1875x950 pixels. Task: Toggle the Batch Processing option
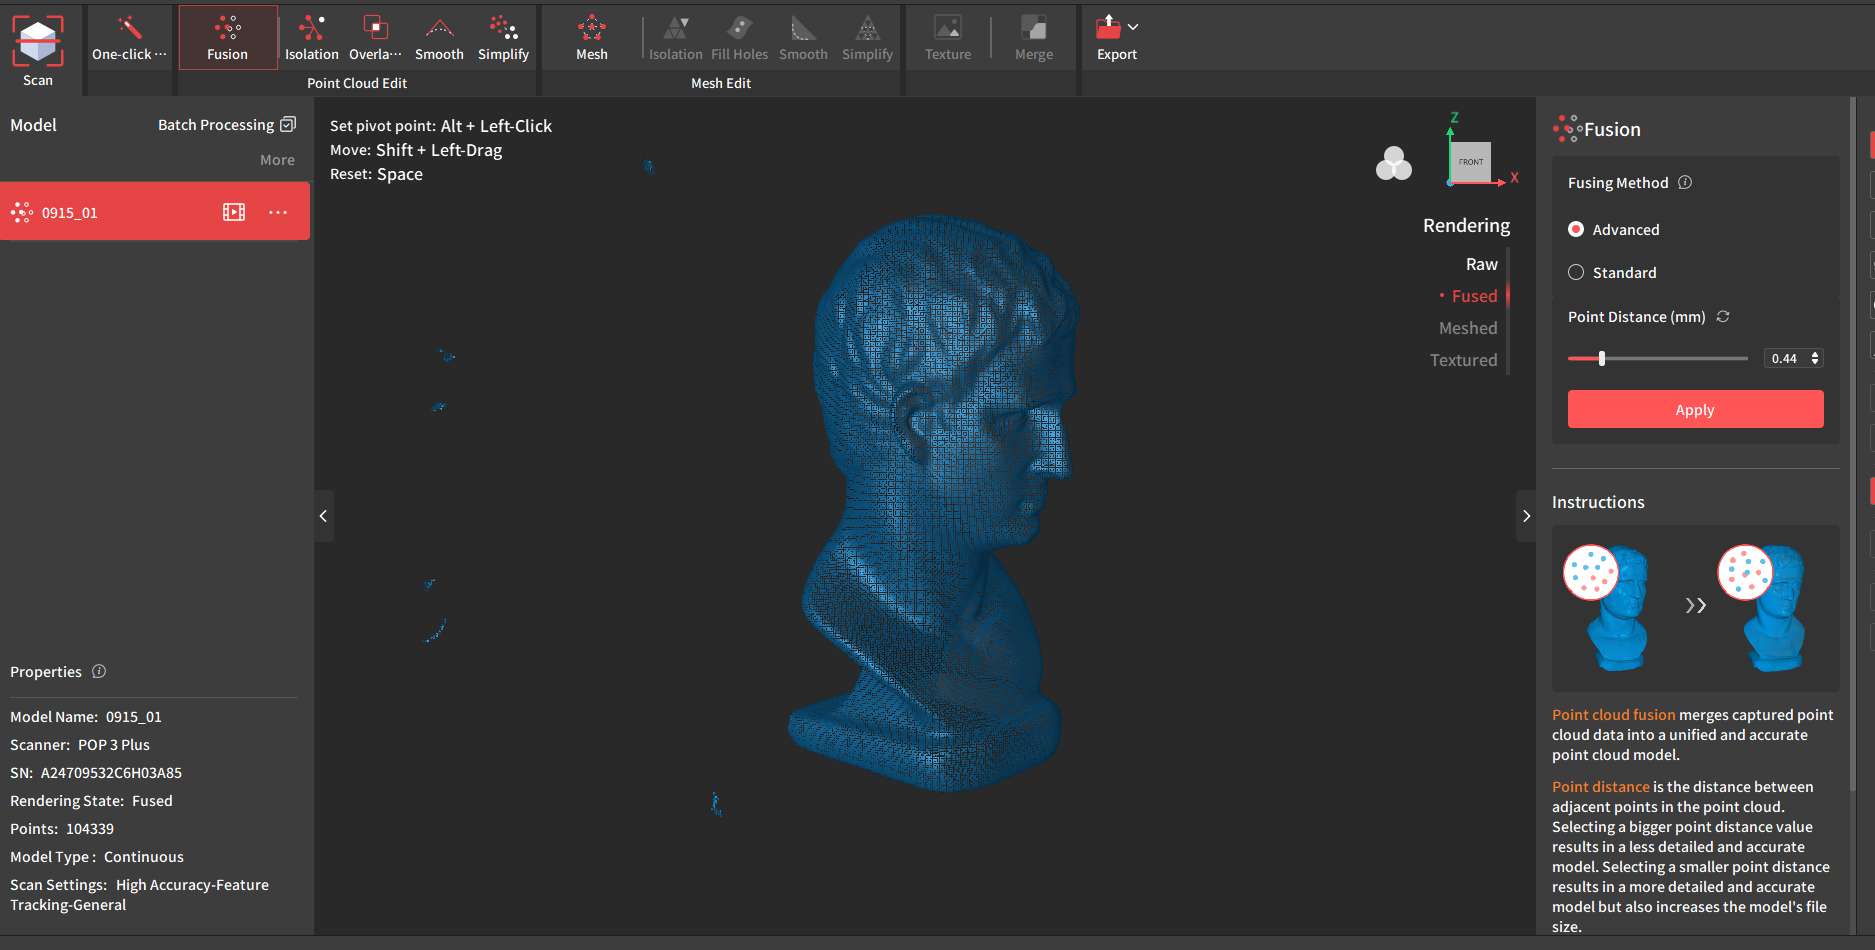[x=288, y=123]
